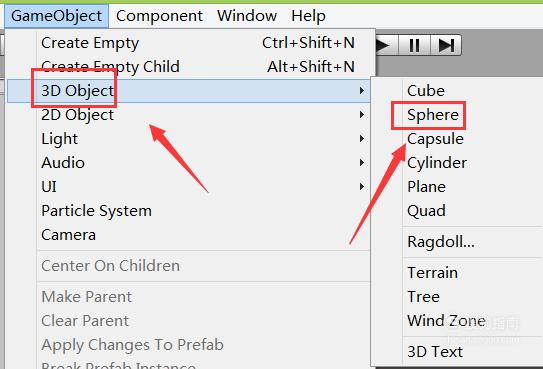The height and width of the screenshot is (369, 543).
Task: Expand the Light submenu arrow
Action: click(362, 139)
